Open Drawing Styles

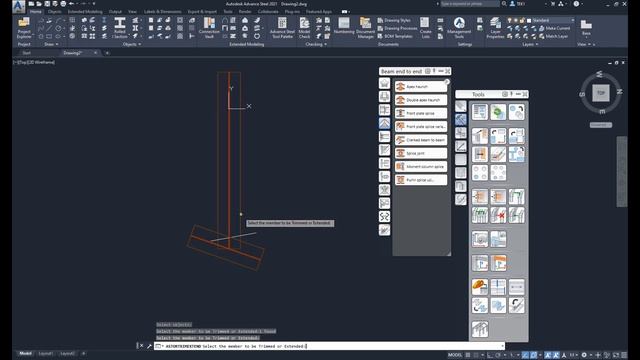pos(394,20)
